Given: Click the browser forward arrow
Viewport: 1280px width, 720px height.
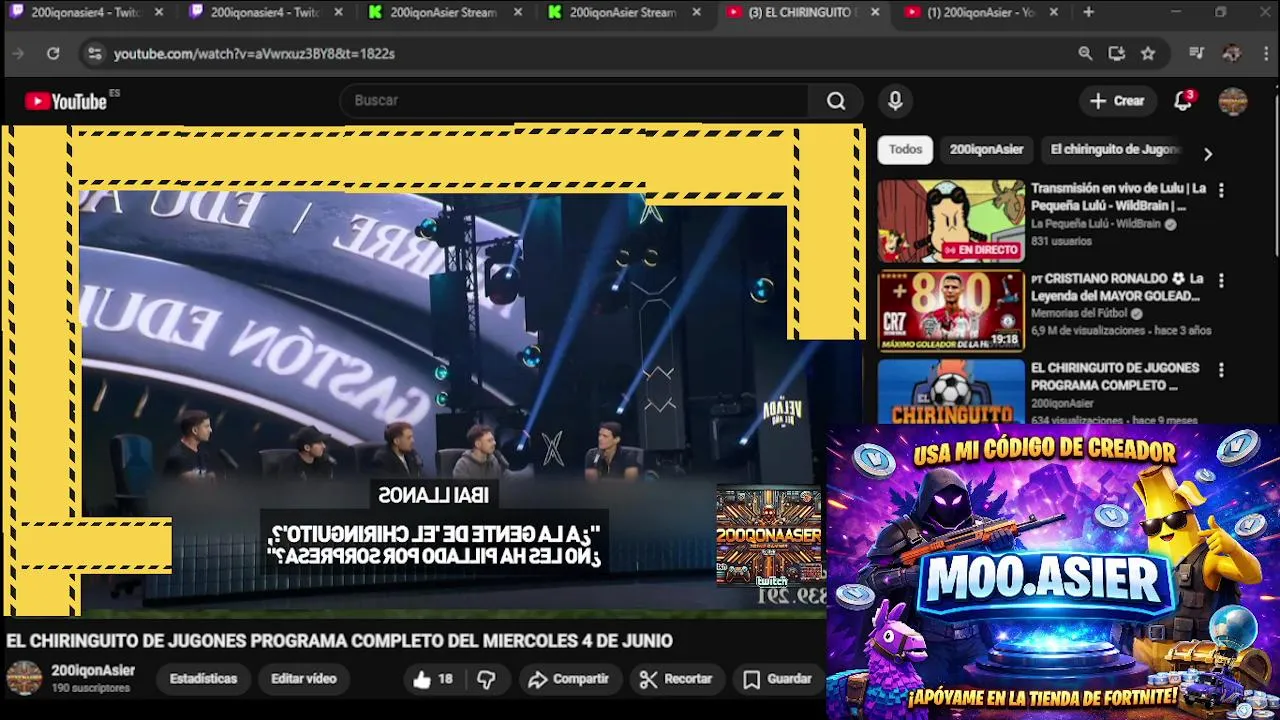Looking at the screenshot, I should tap(17, 53).
